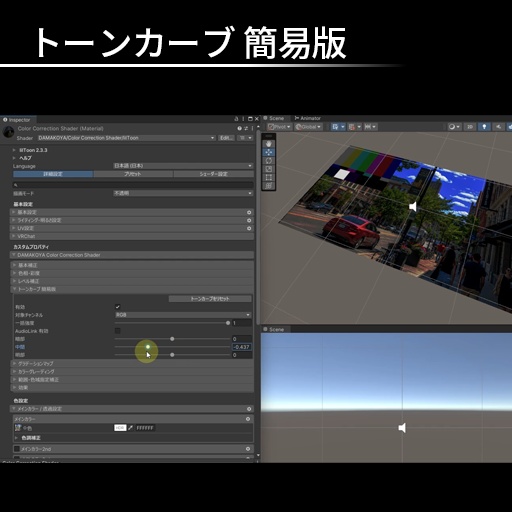Toggle the メインカラー2nd checkbox
The width and height of the screenshot is (512, 512).
17,449
